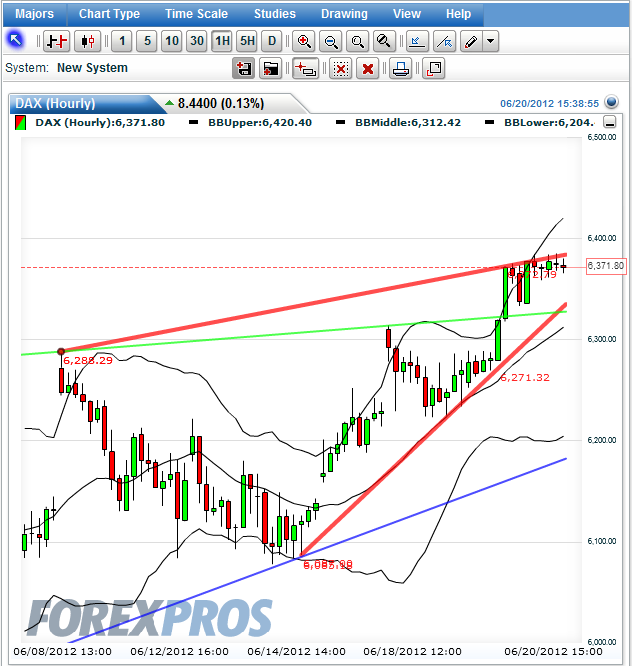Open the Chart Type menu
Screen dimensions: 632x666
[109, 14]
